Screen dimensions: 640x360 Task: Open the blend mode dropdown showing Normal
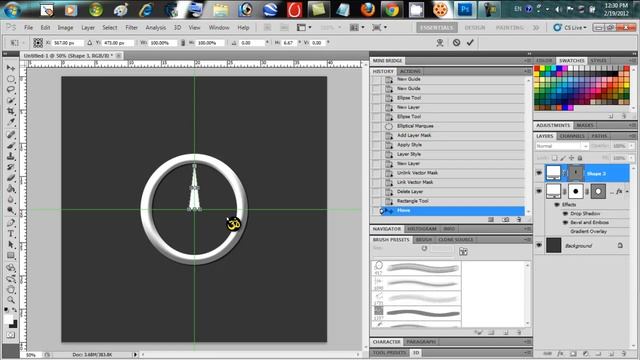[562, 146]
